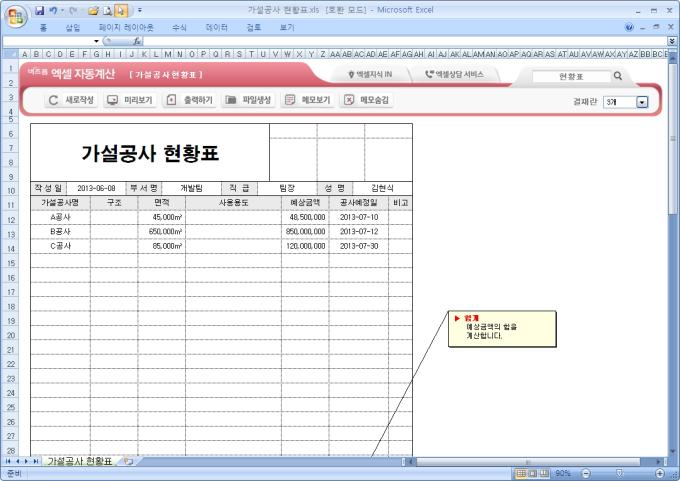The width and height of the screenshot is (680, 481).
Task: Switch to the 검토 tab
Action: tap(254, 27)
